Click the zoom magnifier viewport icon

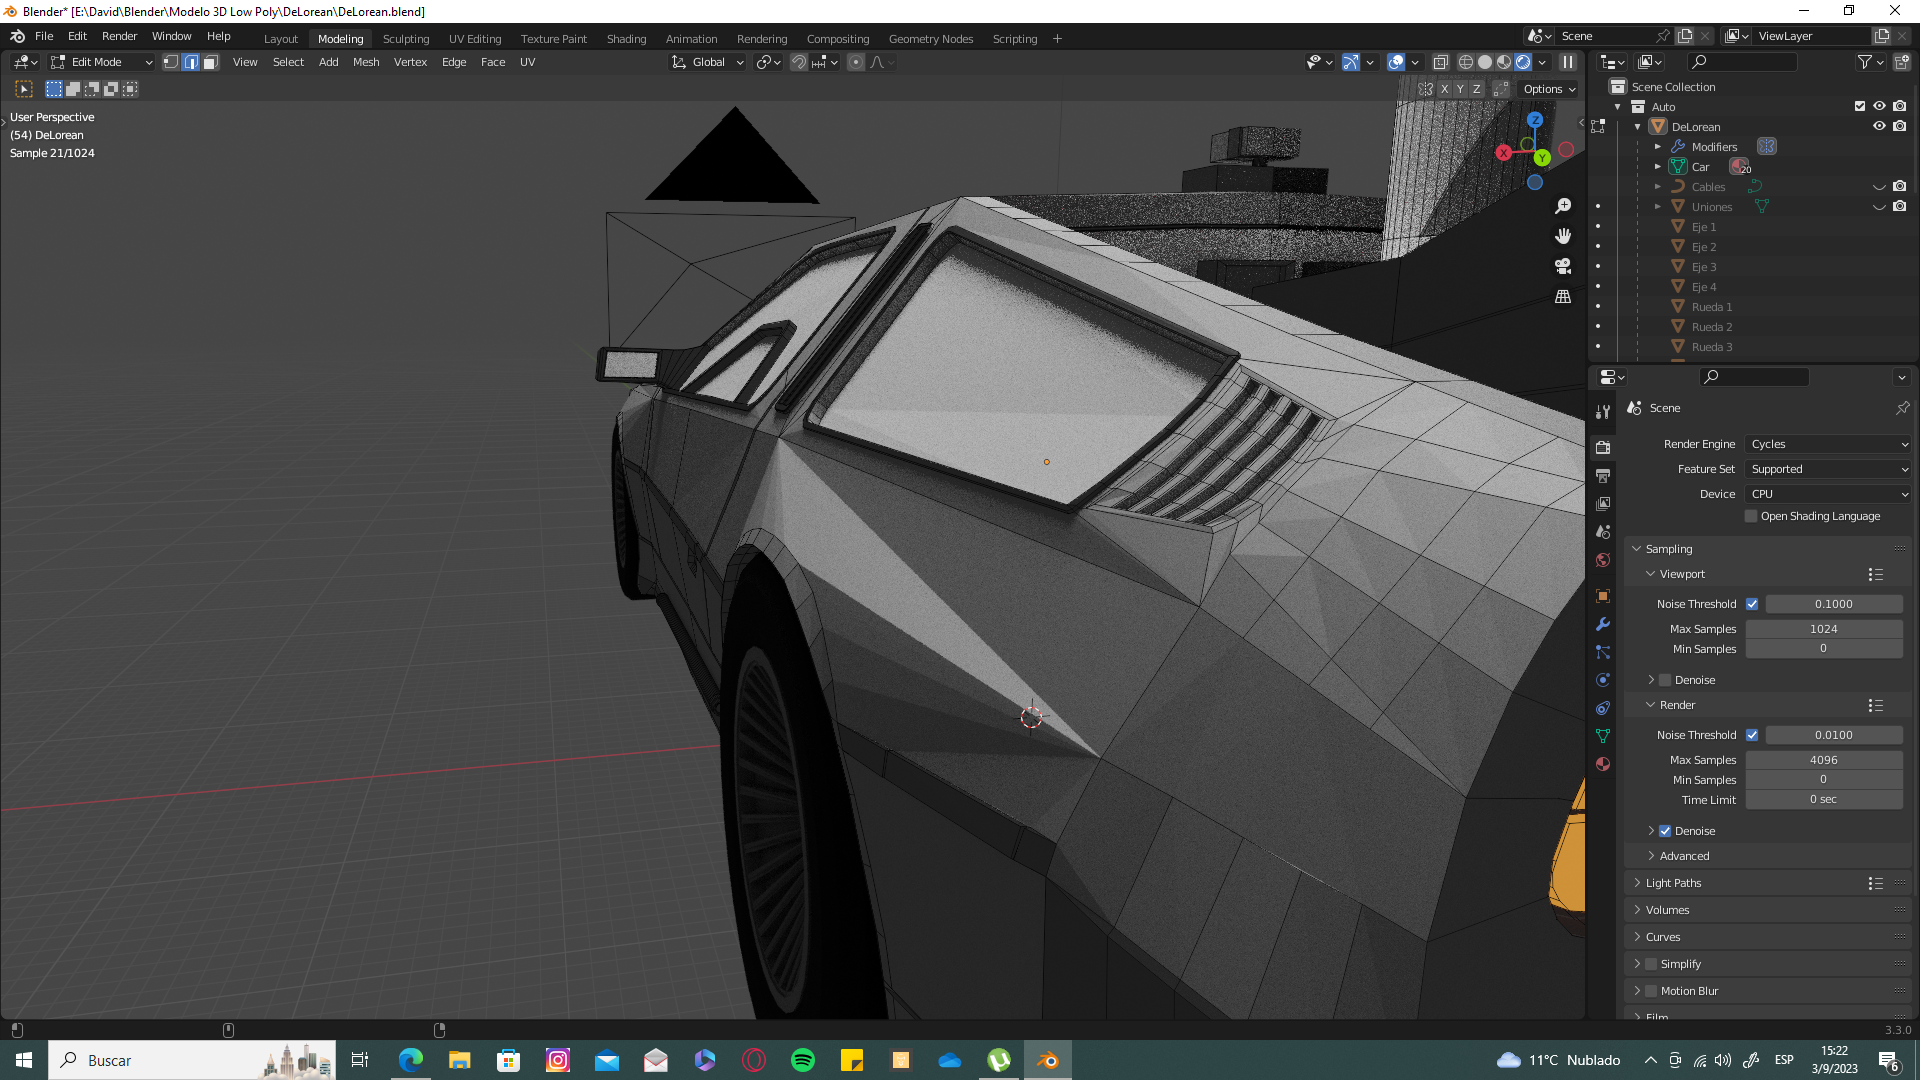[1563, 206]
